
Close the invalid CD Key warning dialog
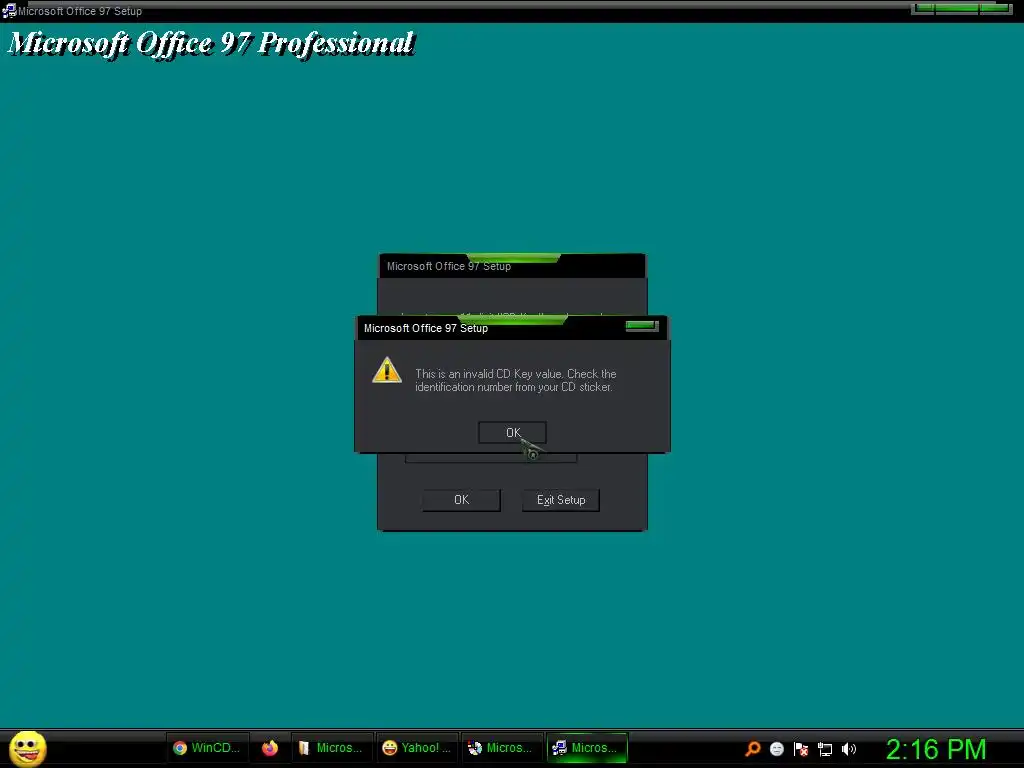(641, 326)
